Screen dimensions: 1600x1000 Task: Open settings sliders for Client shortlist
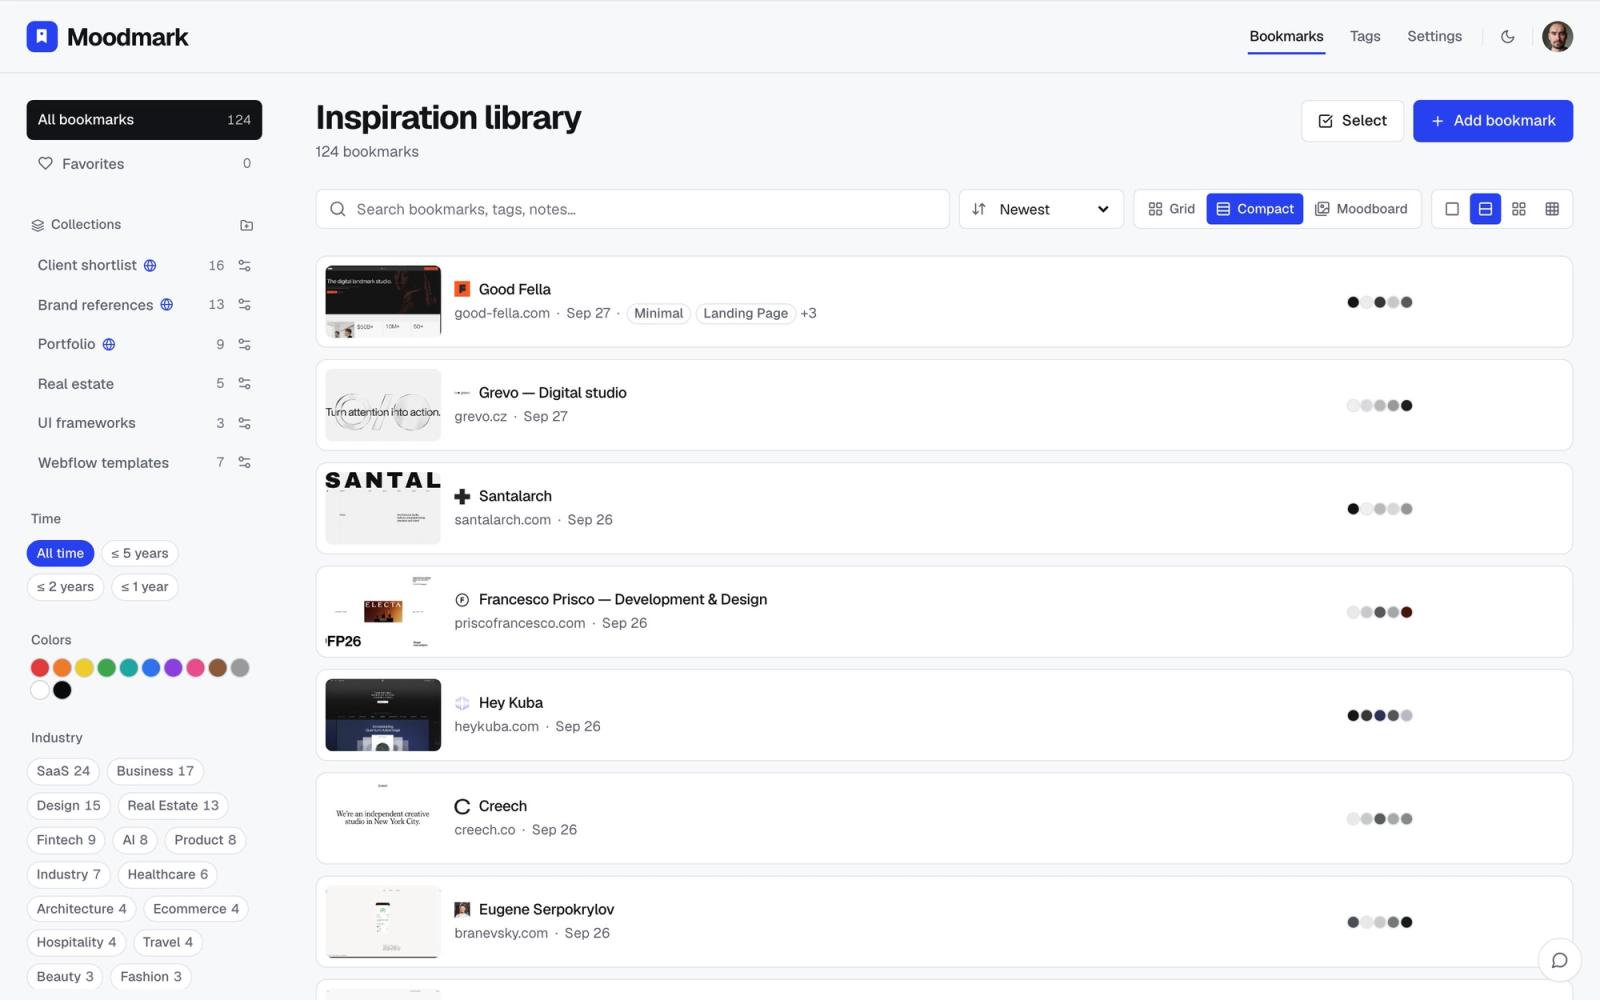[x=244, y=266]
